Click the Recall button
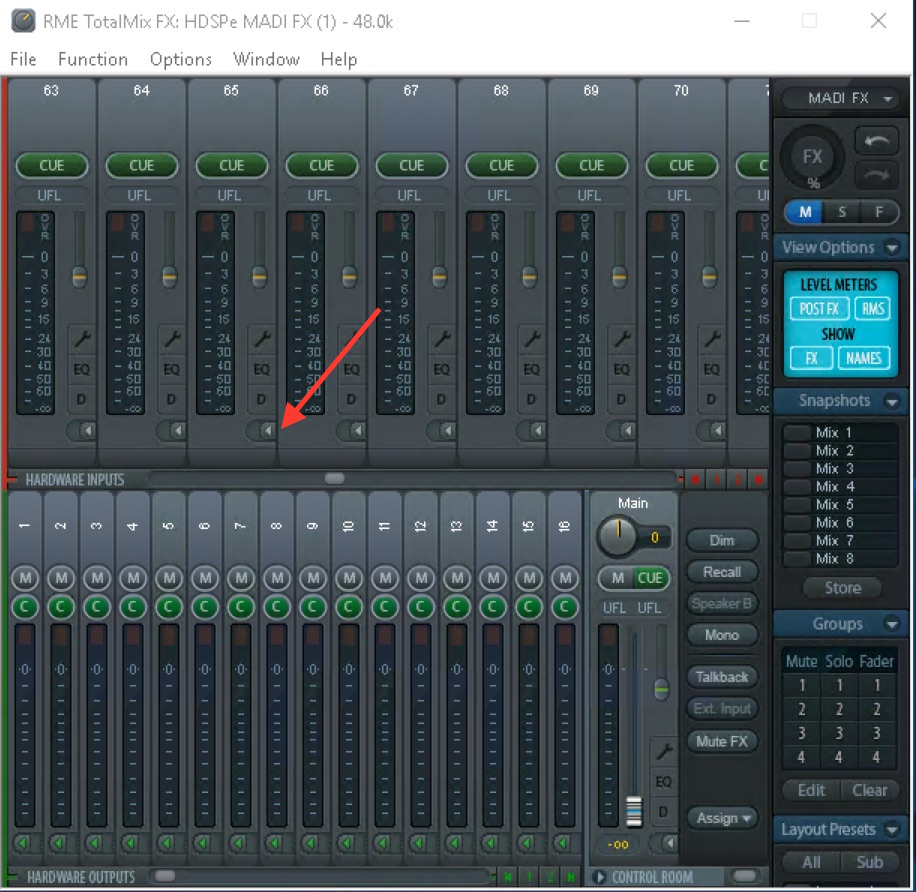 pos(722,572)
